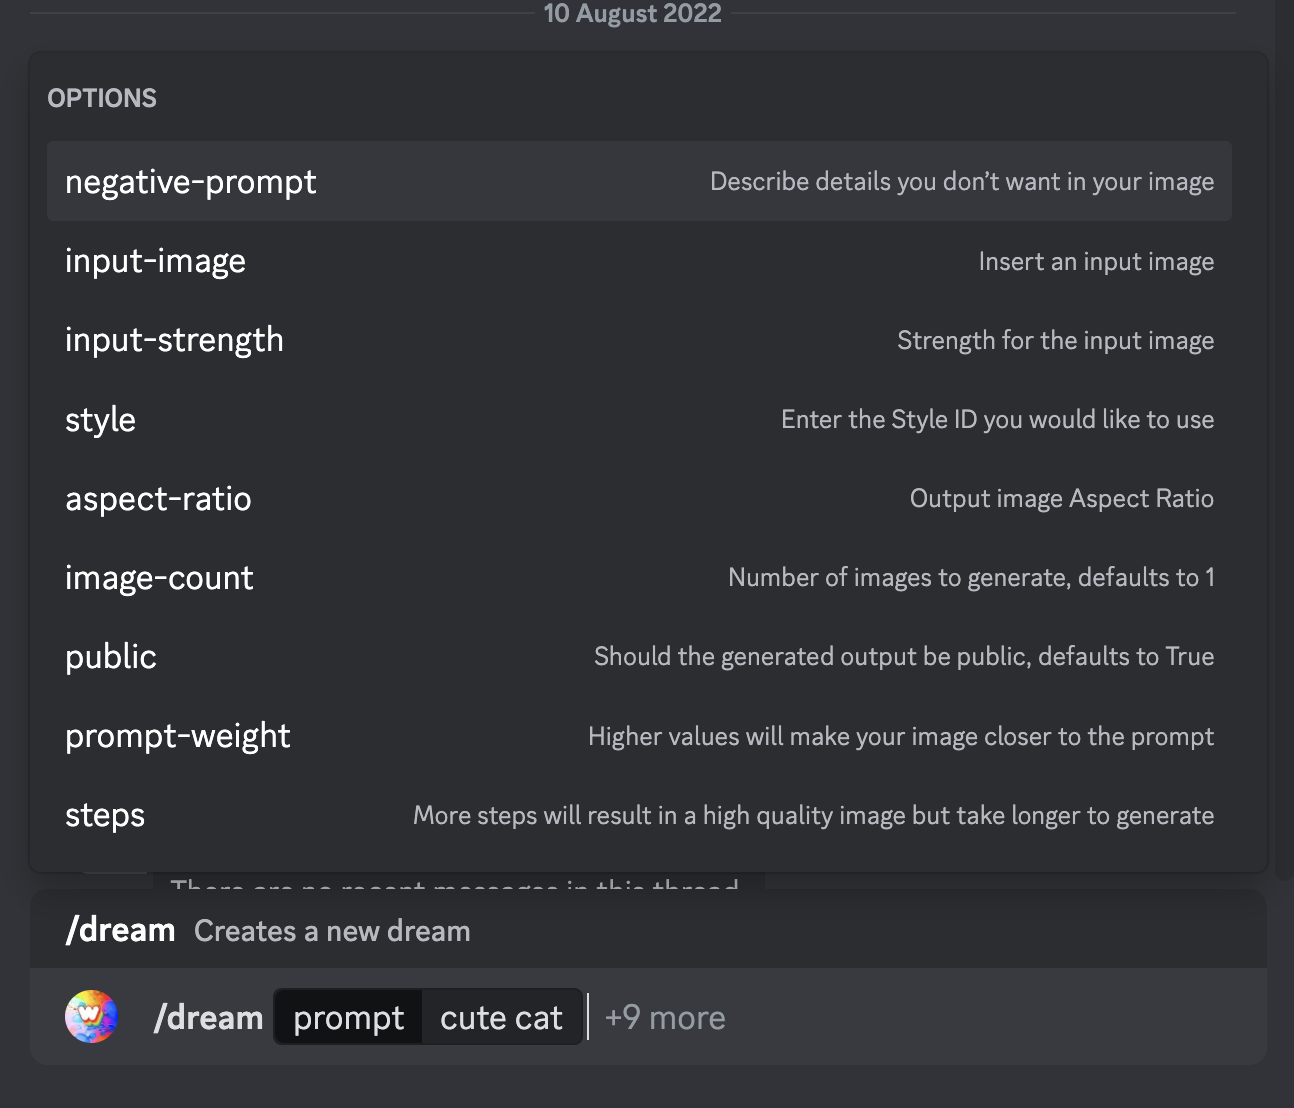Click the WOMBO Dream bot avatar icon
The image size is (1294, 1108).
click(x=91, y=1016)
